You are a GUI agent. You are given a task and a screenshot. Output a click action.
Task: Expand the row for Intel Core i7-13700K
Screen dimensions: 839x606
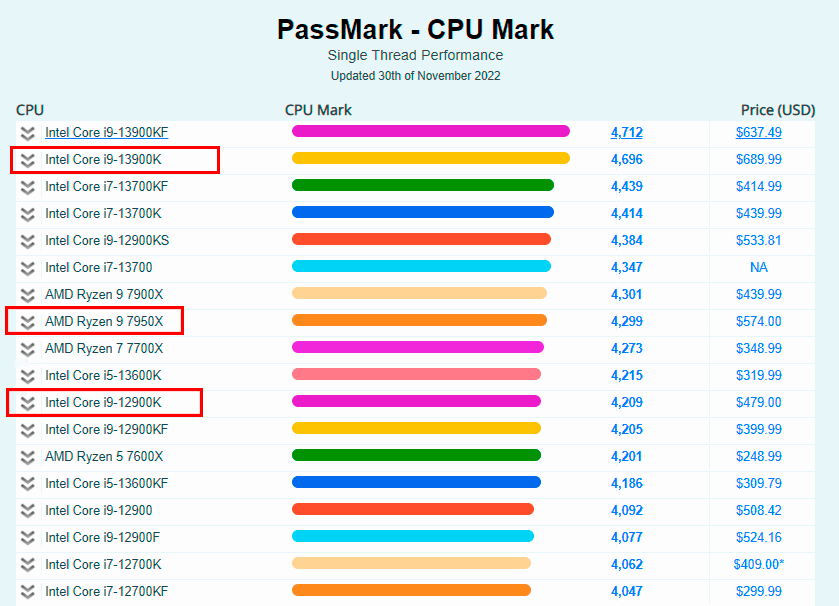coord(27,212)
